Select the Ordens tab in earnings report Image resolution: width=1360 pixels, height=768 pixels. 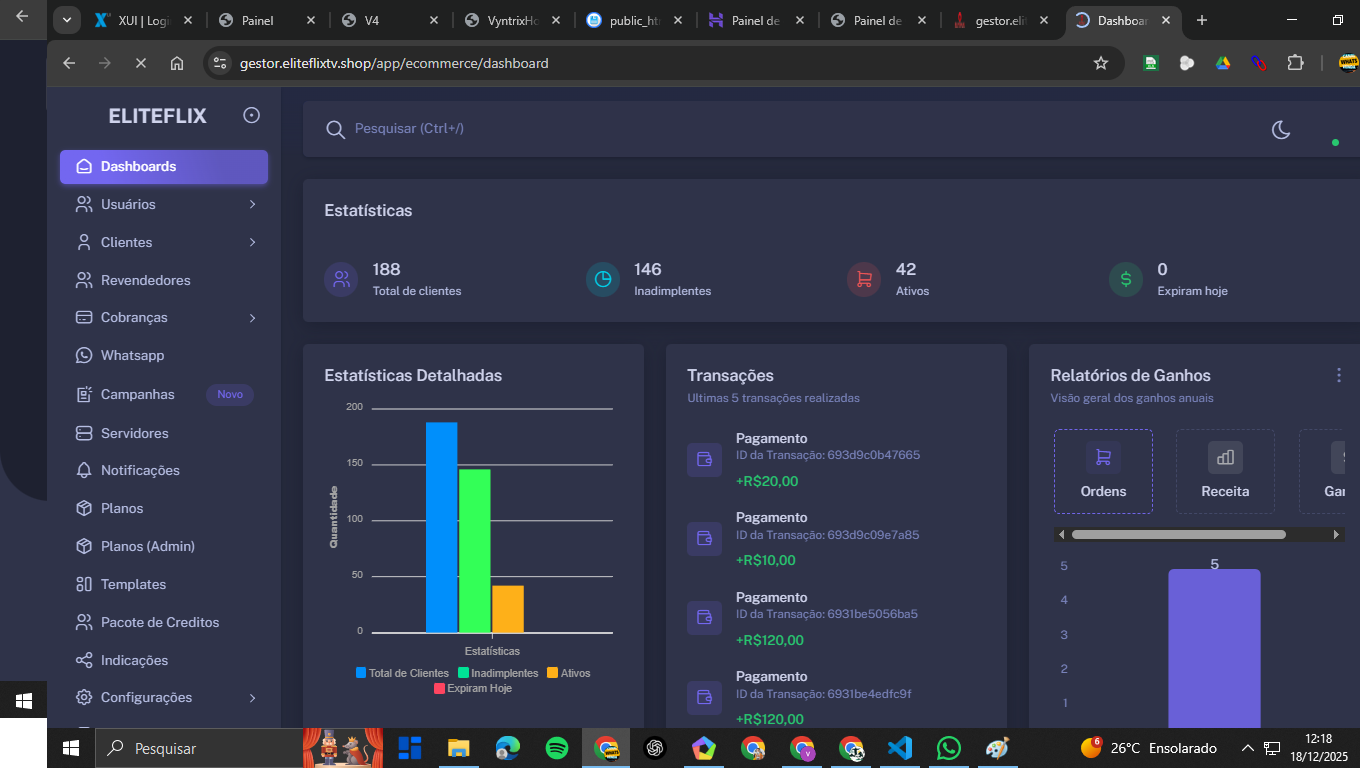[x=1103, y=472]
